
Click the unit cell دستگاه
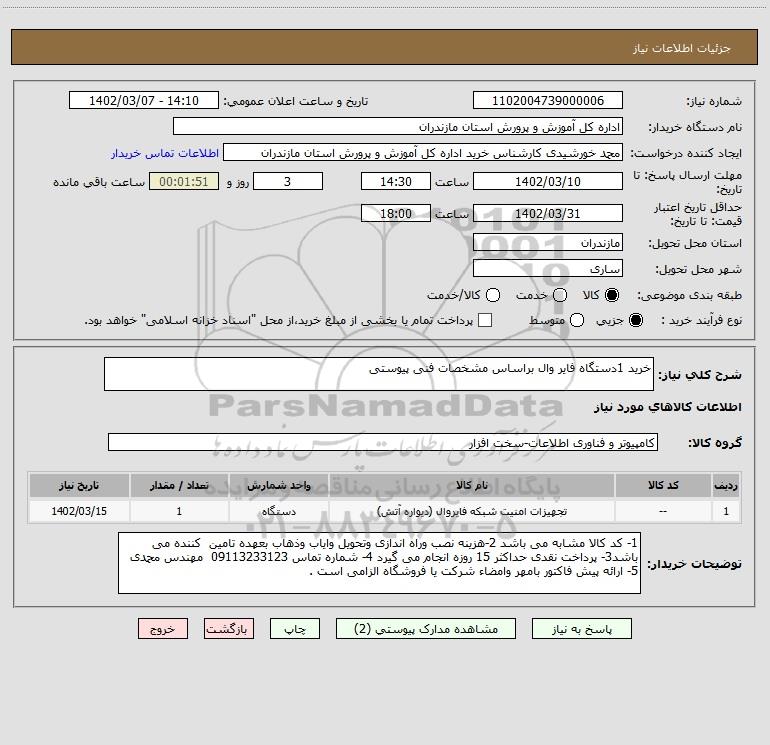pyautogui.click(x=278, y=511)
